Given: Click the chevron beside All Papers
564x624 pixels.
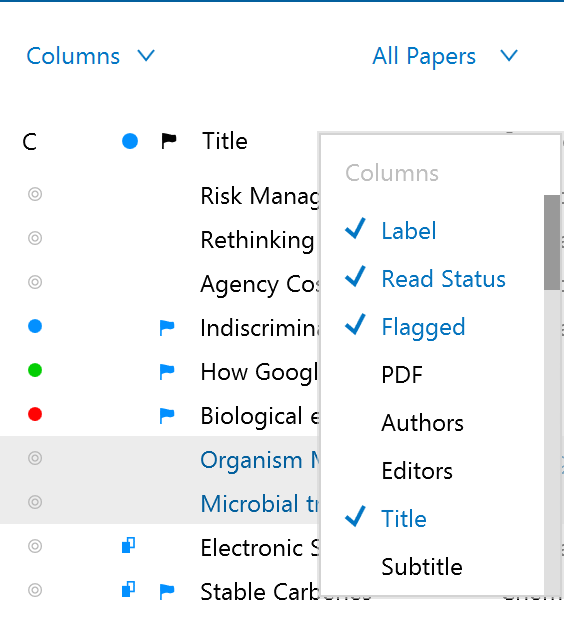Looking at the screenshot, I should (509, 56).
